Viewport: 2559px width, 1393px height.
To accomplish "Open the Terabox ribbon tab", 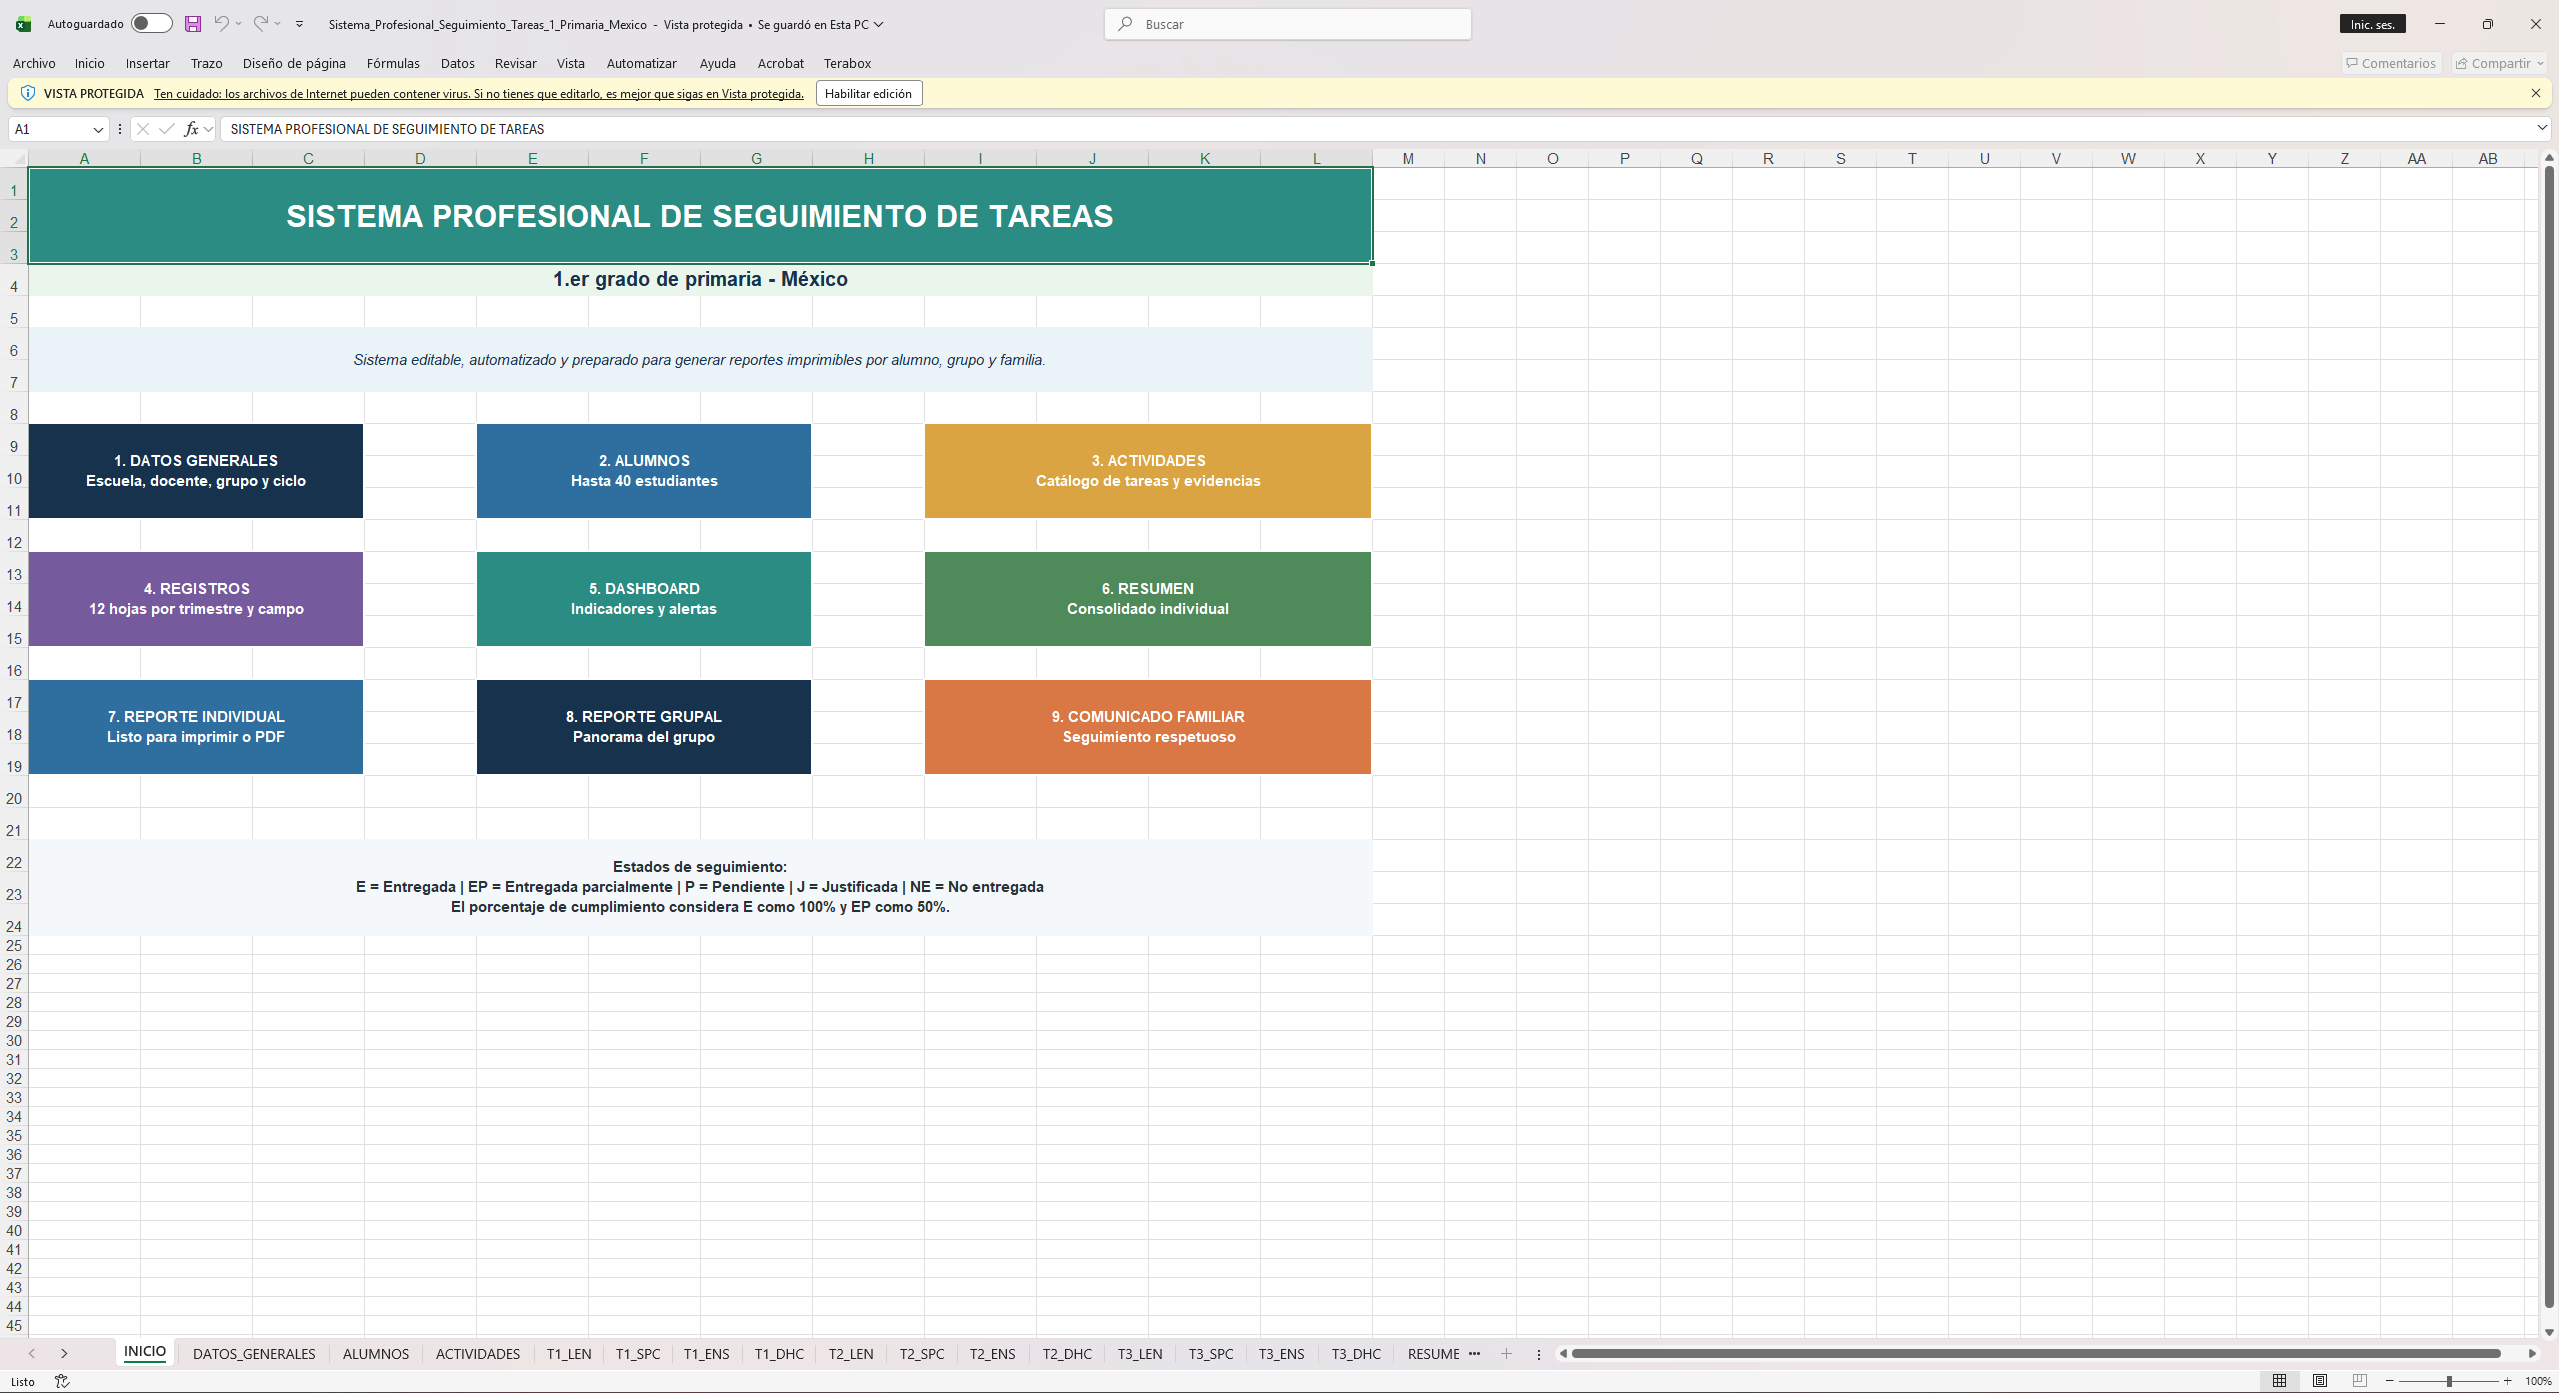I will tap(847, 63).
